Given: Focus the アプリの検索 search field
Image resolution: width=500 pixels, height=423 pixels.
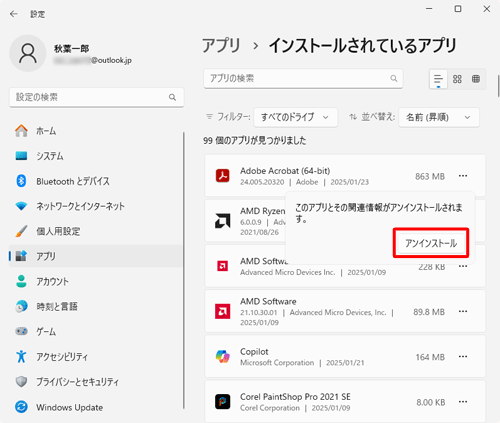Looking at the screenshot, I should 303,79.
